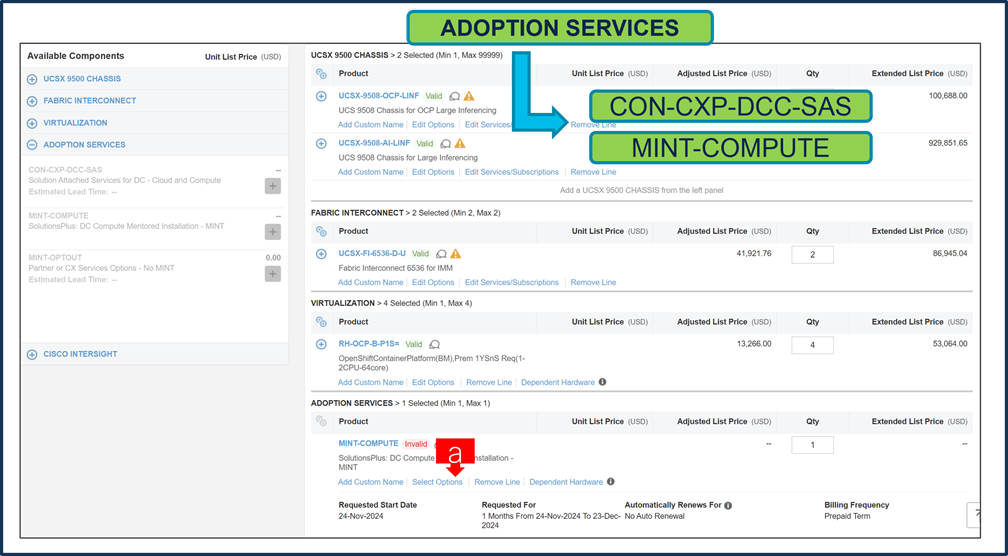Click the Valid badge on RH-OCP-B-P1S=
Screen dimensions: 1008x556
click(414, 345)
